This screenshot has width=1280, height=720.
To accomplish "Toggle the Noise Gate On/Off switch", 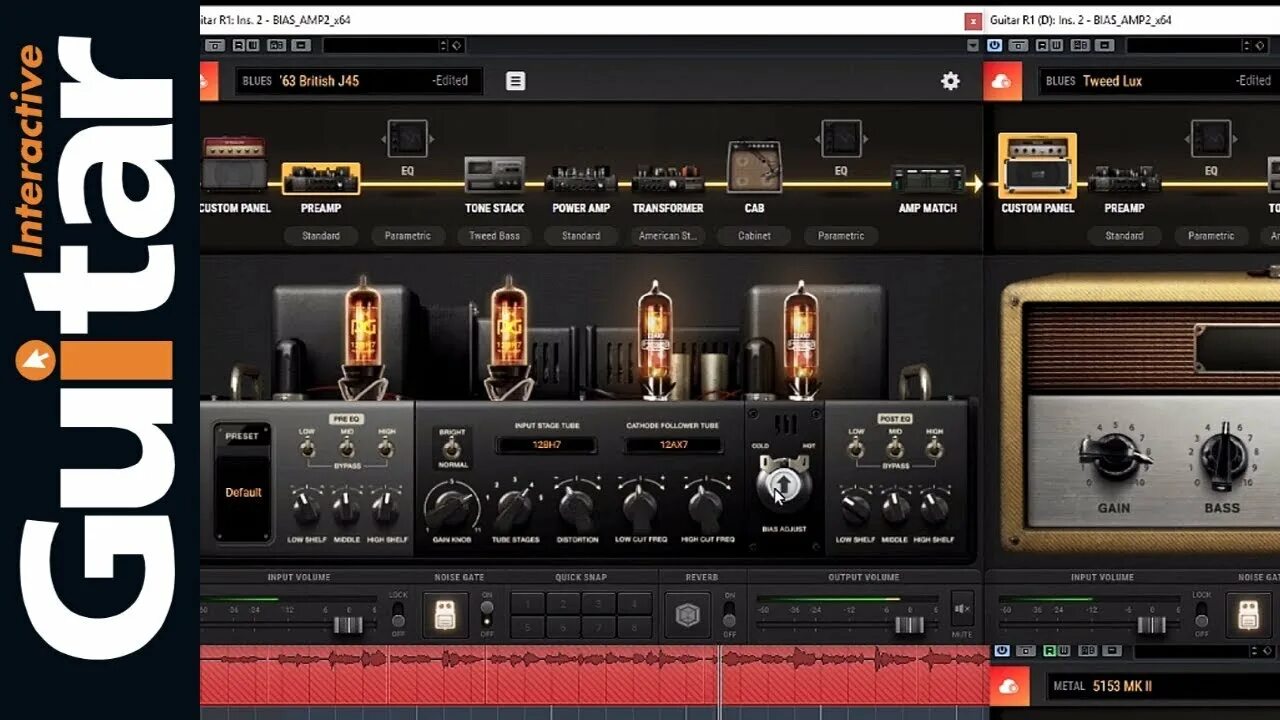I will pos(487,614).
